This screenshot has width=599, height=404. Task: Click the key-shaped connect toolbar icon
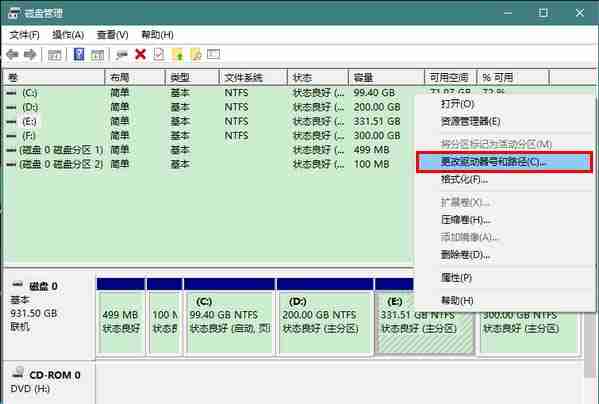tap(122, 55)
